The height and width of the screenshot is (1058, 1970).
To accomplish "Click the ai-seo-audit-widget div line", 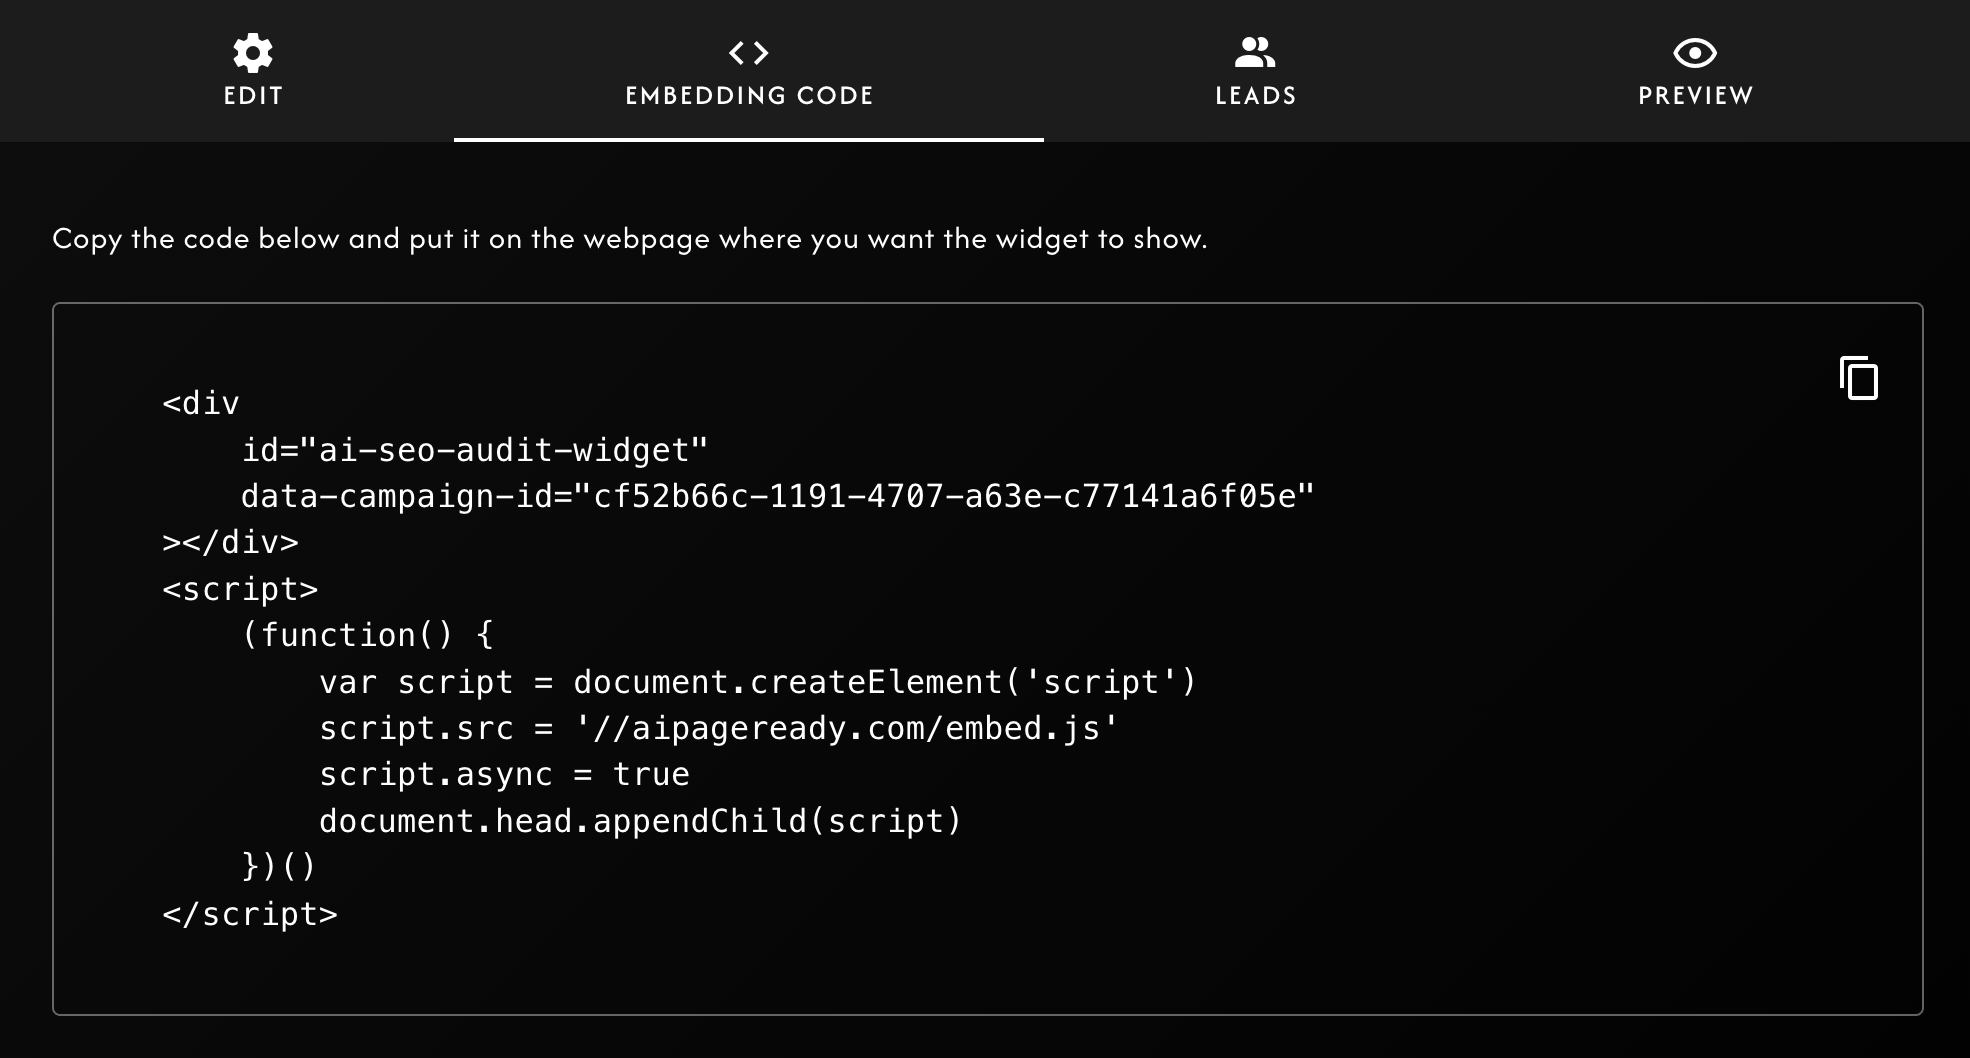I will pyautogui.click(x=473, y=448).
